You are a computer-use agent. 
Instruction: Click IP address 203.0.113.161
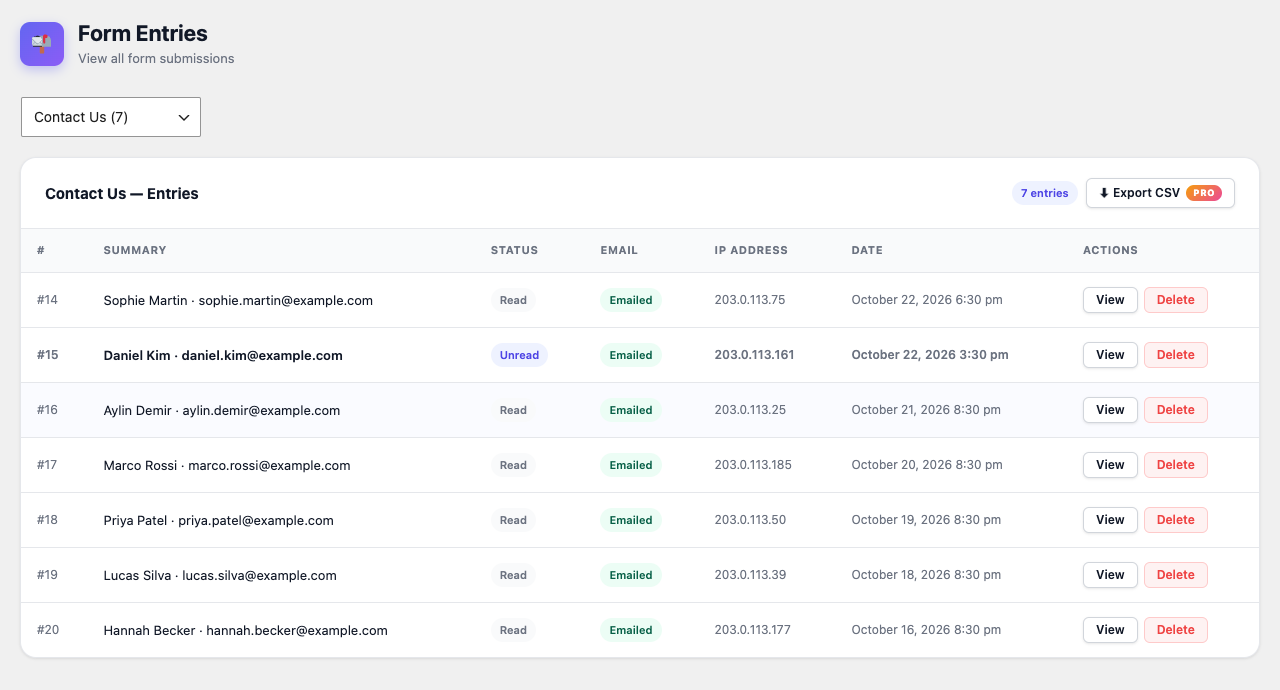click(x=754, y=355)
